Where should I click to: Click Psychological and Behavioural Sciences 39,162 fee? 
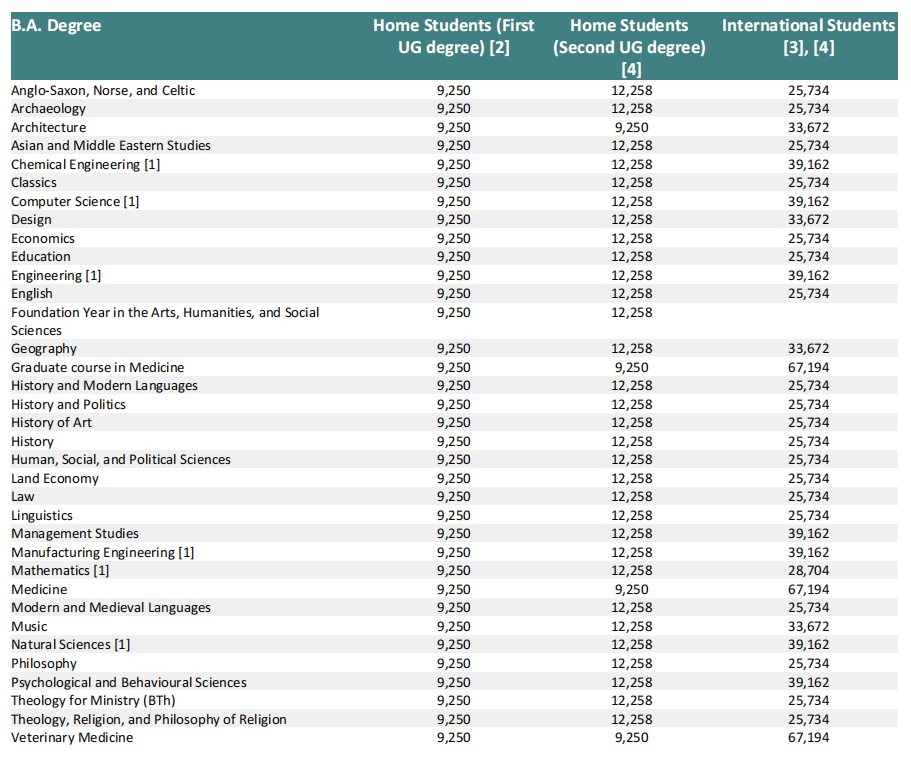808,682
